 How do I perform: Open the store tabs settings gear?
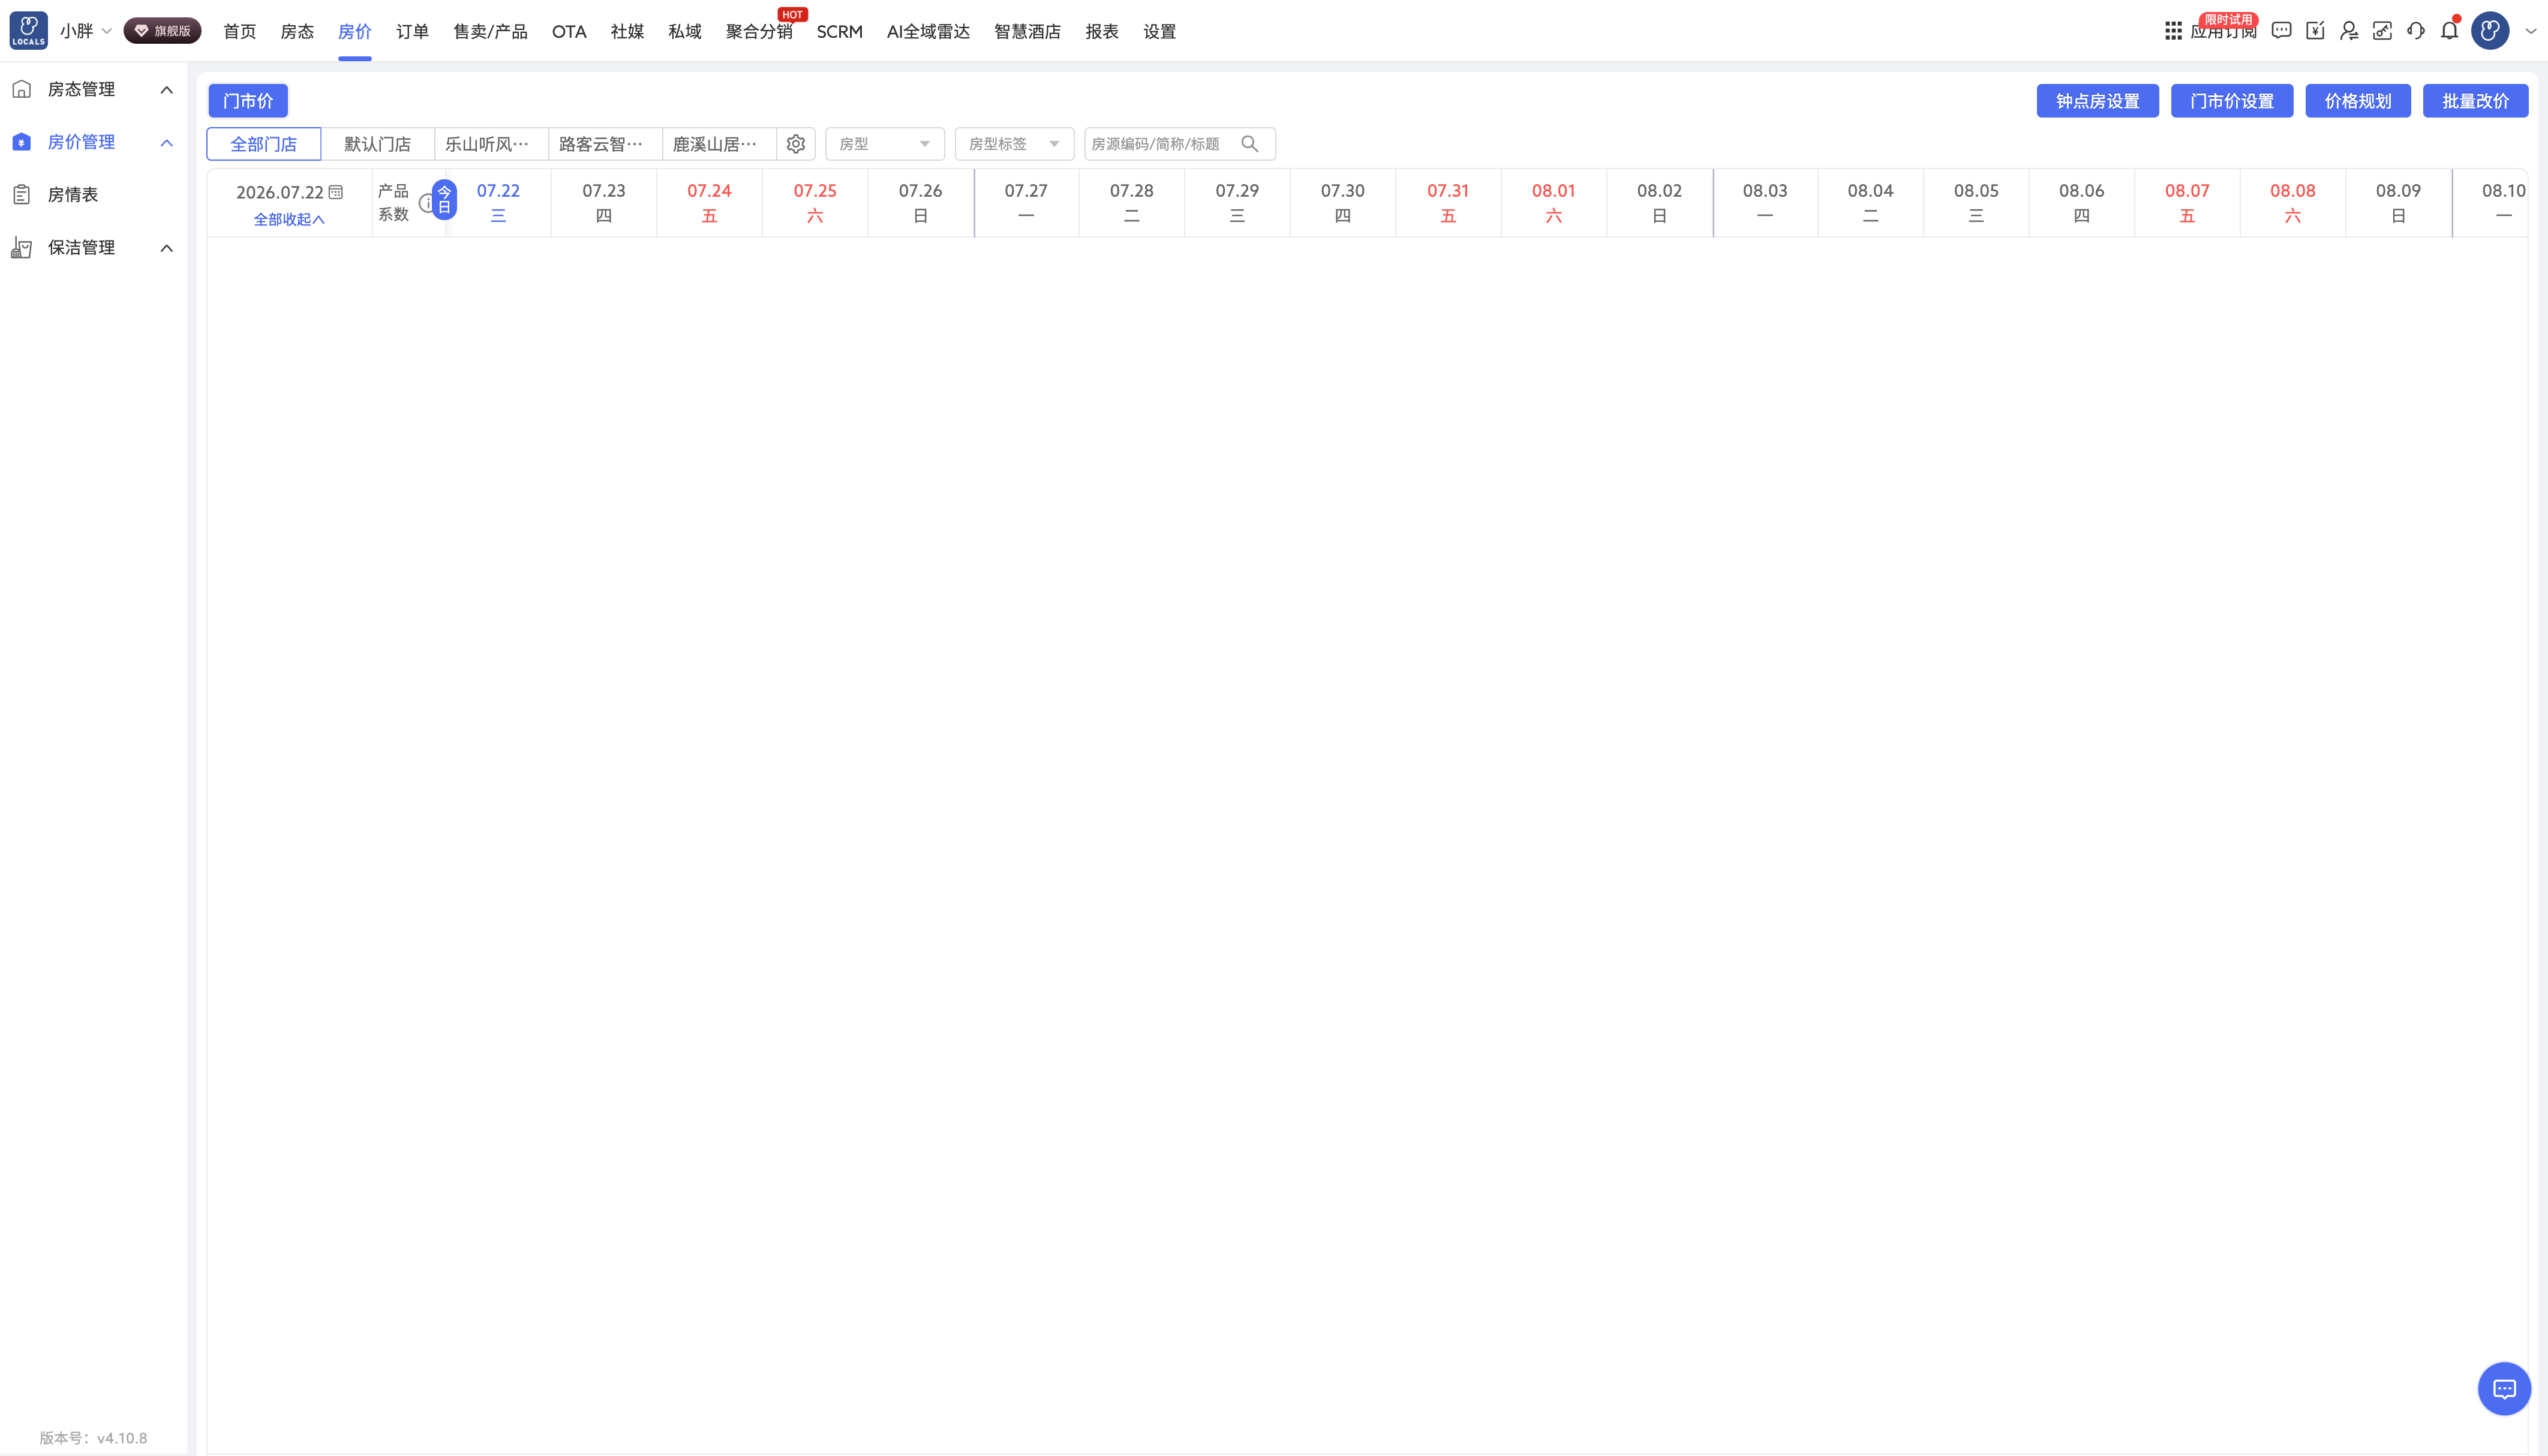tap(796, 144)
